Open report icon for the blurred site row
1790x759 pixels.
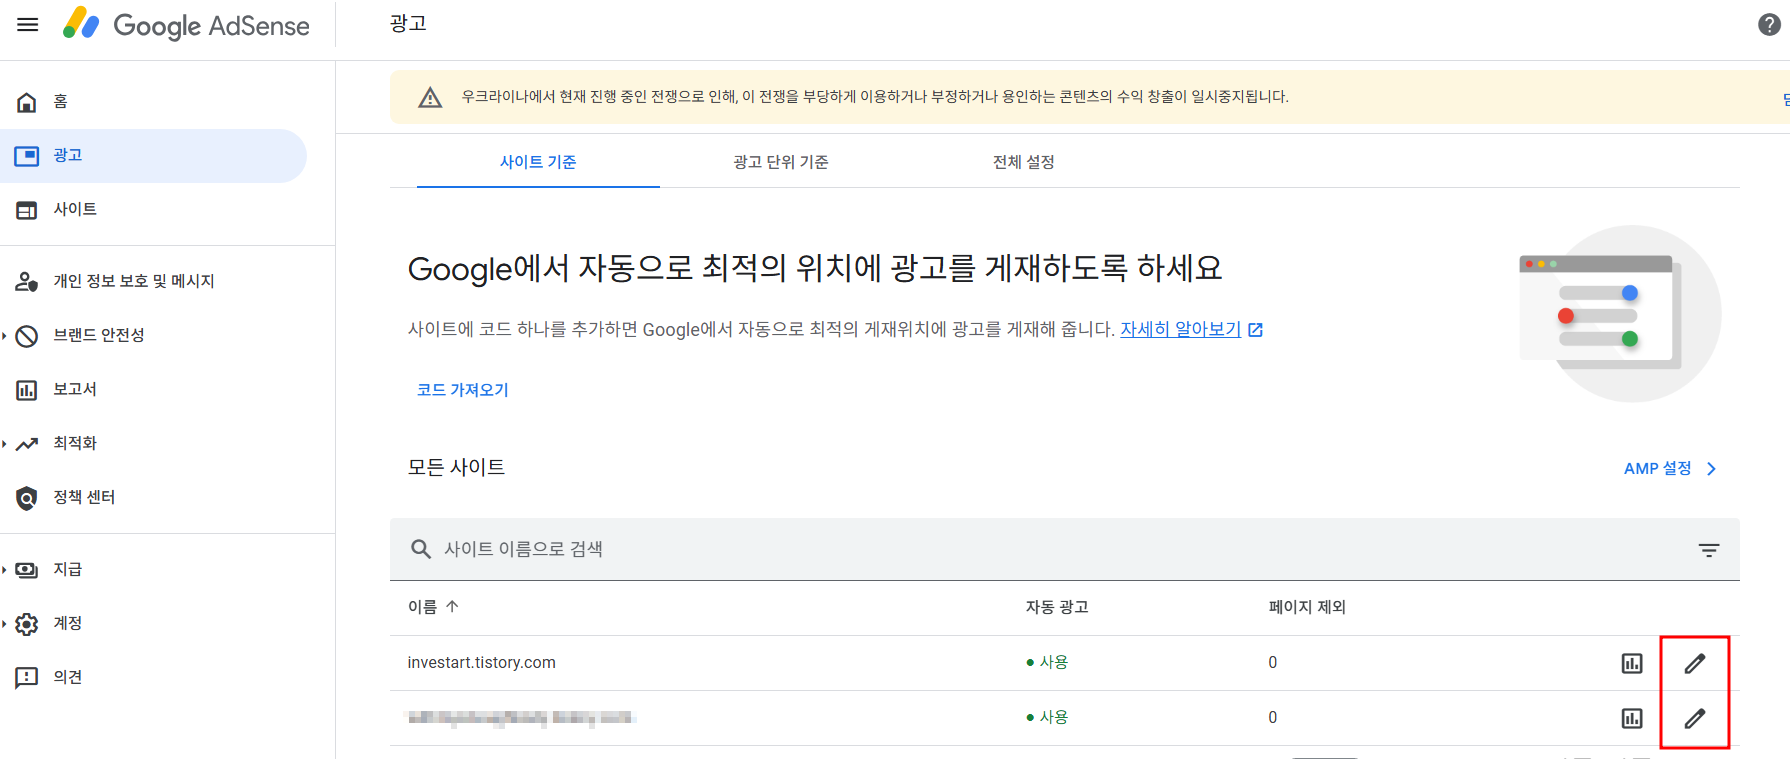tap(1632, 718)
